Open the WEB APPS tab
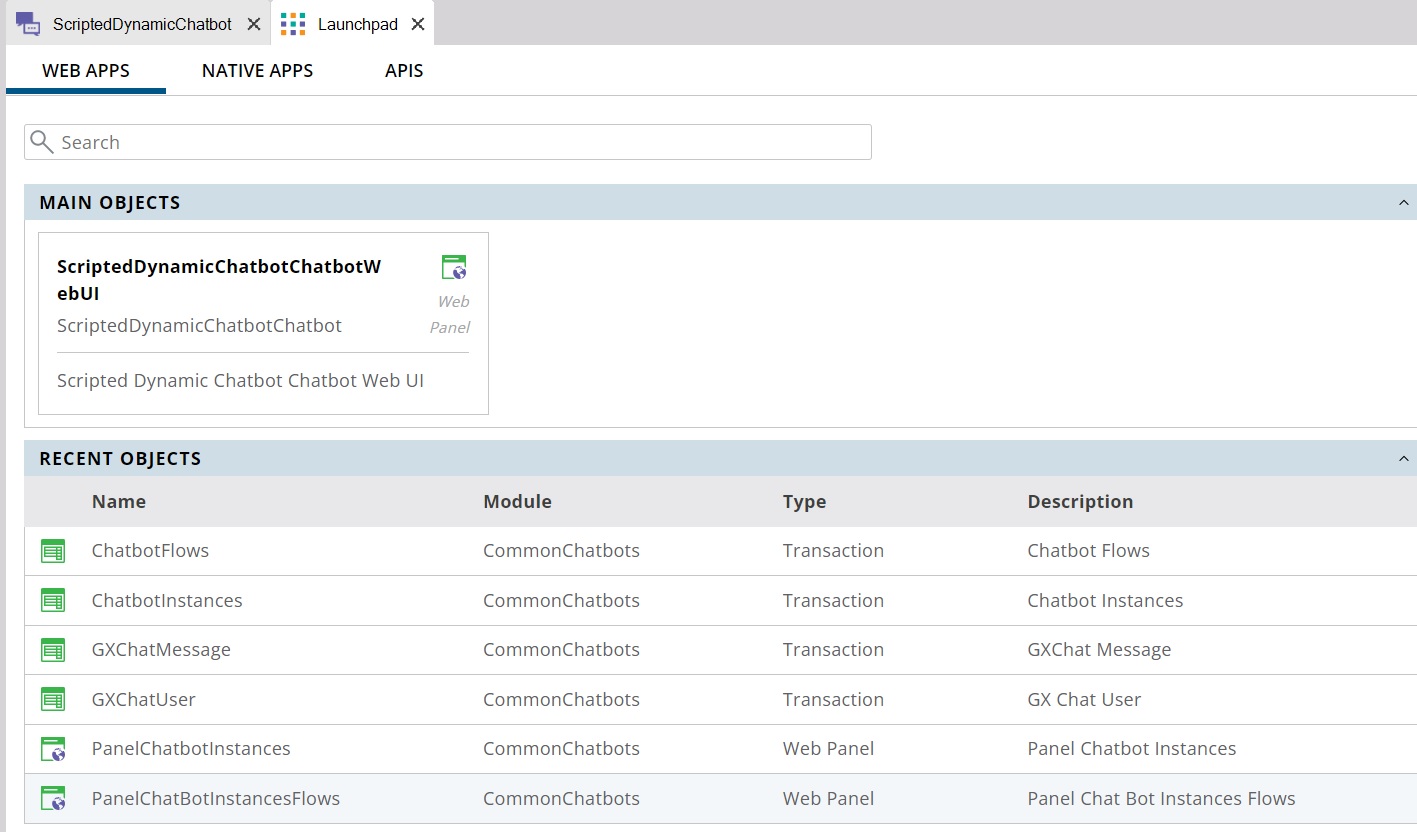The width and height of the screenshot is (1417, 832). click(x=86, y=71)
